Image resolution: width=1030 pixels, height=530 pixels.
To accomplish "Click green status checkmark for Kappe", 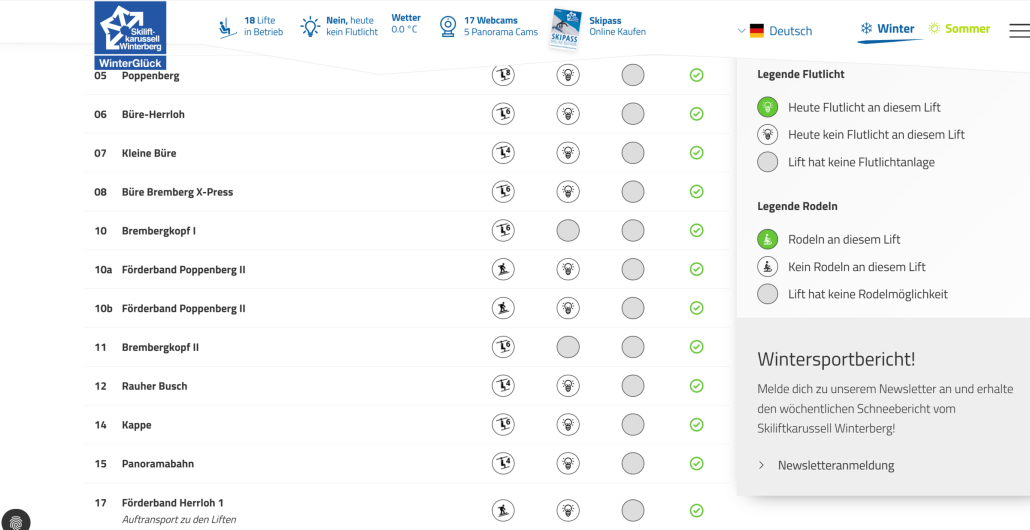I will (x=696, y=425).
